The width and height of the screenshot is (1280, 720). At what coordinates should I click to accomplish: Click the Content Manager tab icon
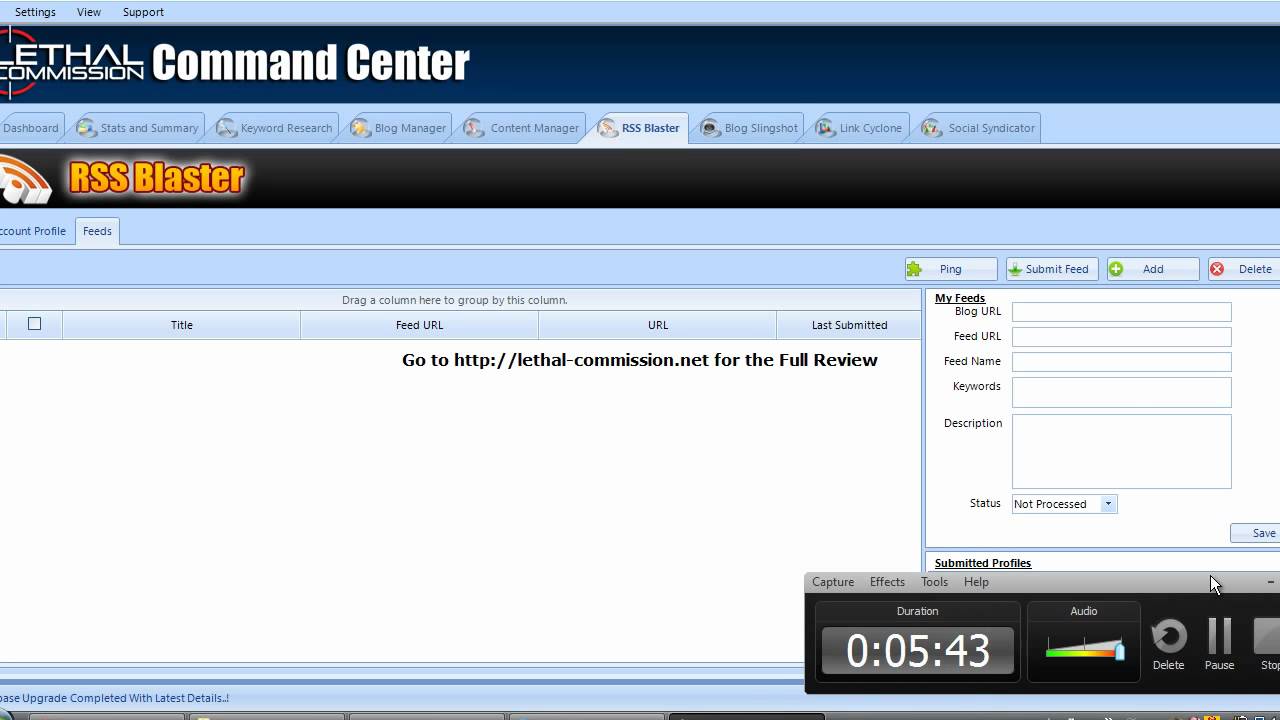point(474,128)
